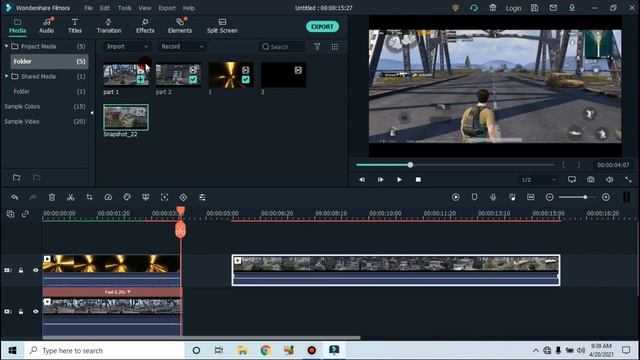
Task: Open the preview quality 1/2 dropdown
Action: [539, 180]
